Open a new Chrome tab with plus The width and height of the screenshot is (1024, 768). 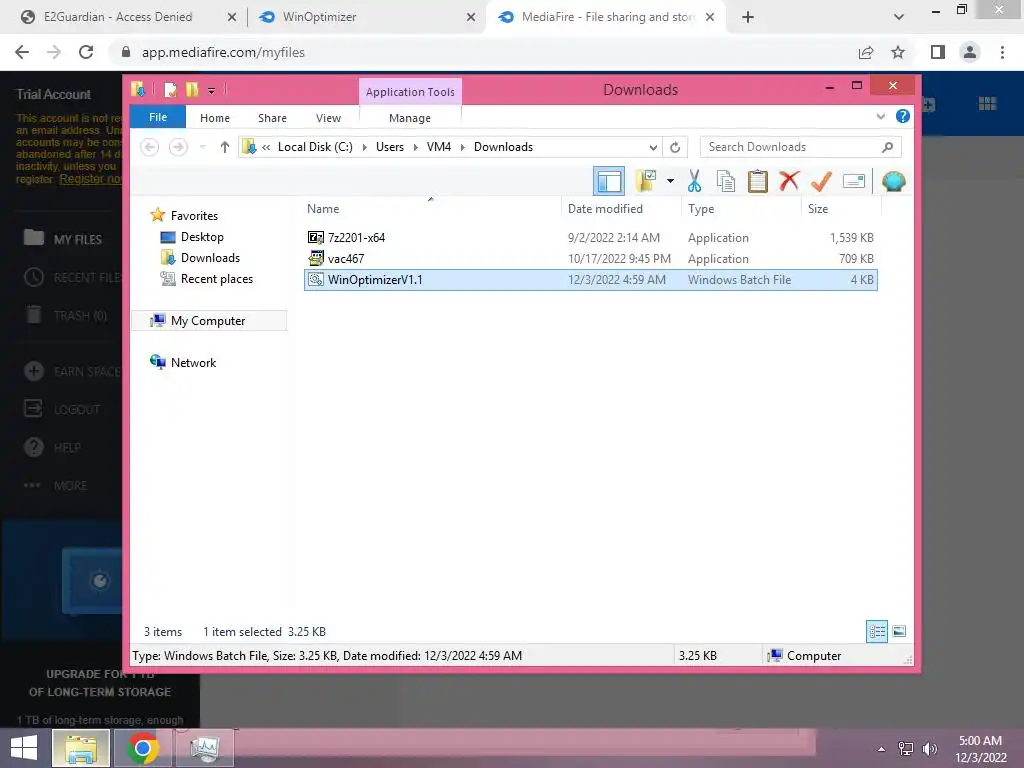point(748,17)
